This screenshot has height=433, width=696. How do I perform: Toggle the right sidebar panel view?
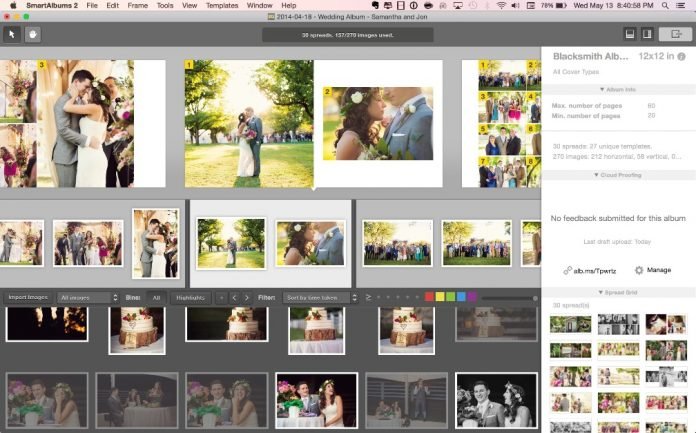pyautogui.click(x=647, y=34)
